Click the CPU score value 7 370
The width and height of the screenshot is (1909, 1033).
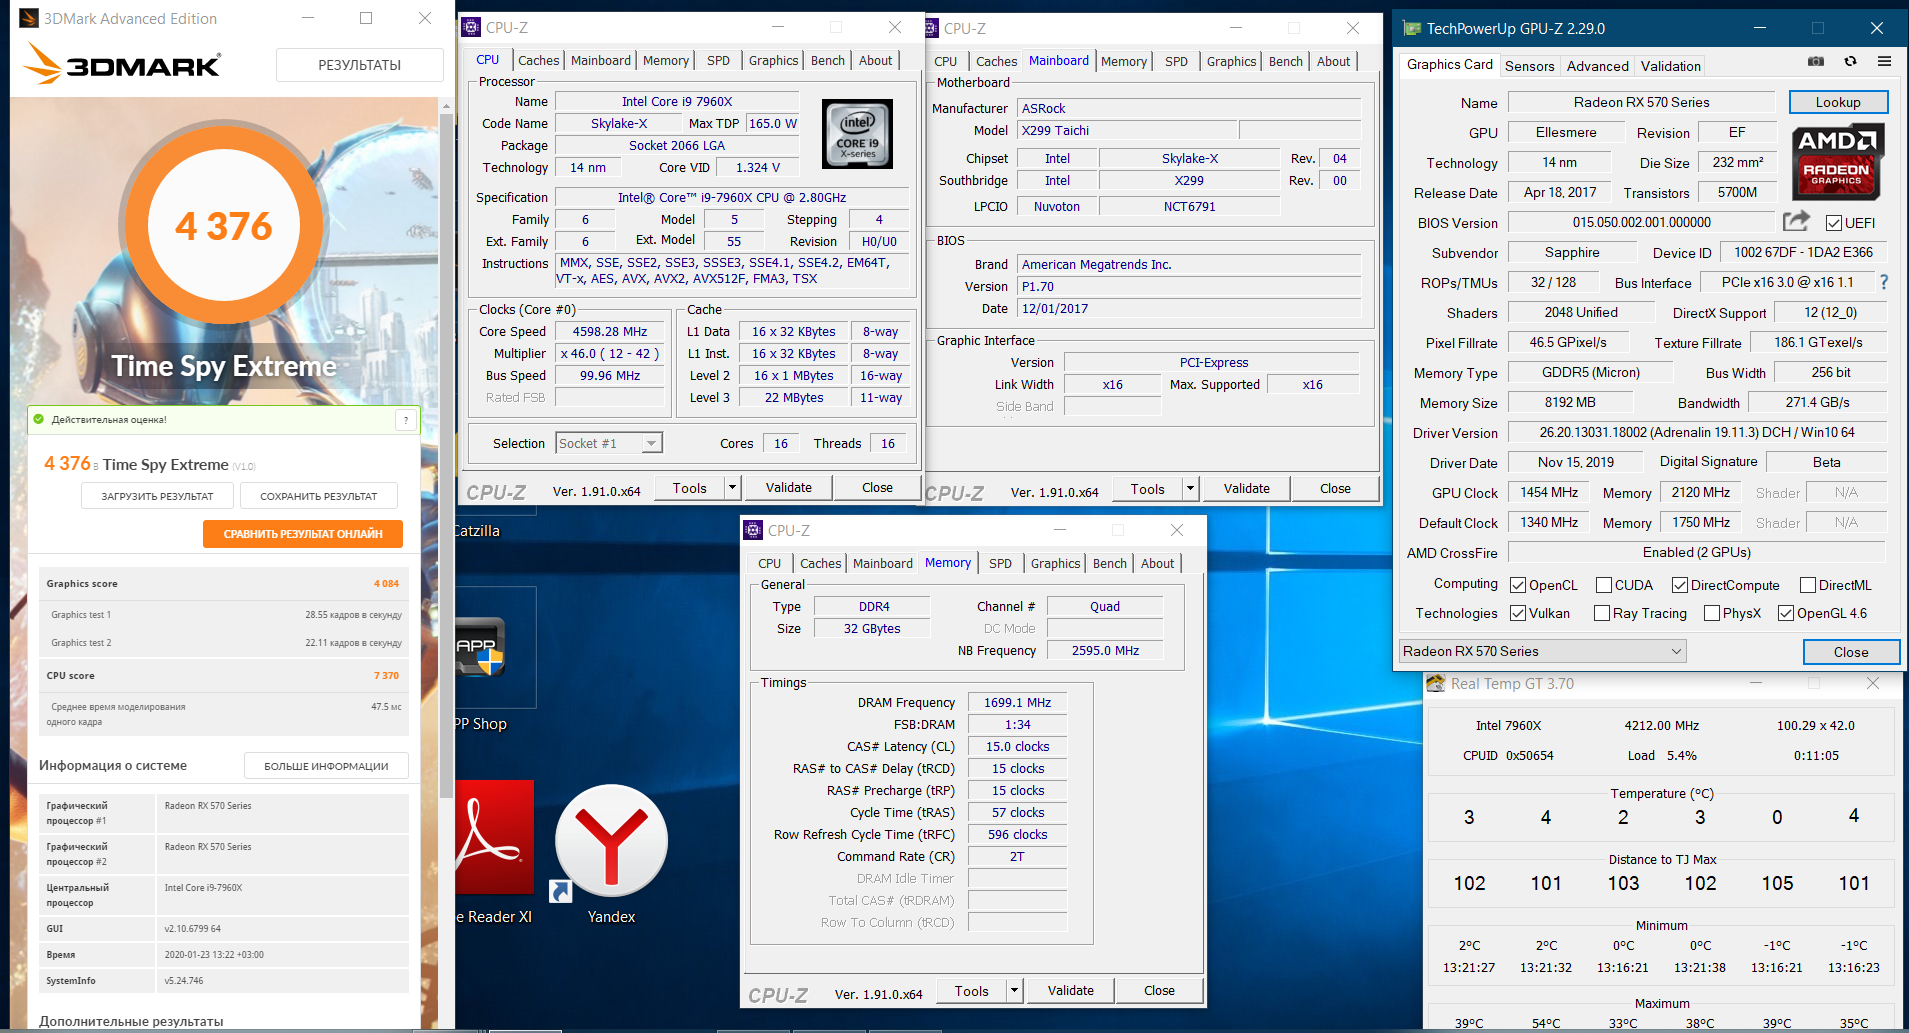point(386,676)
